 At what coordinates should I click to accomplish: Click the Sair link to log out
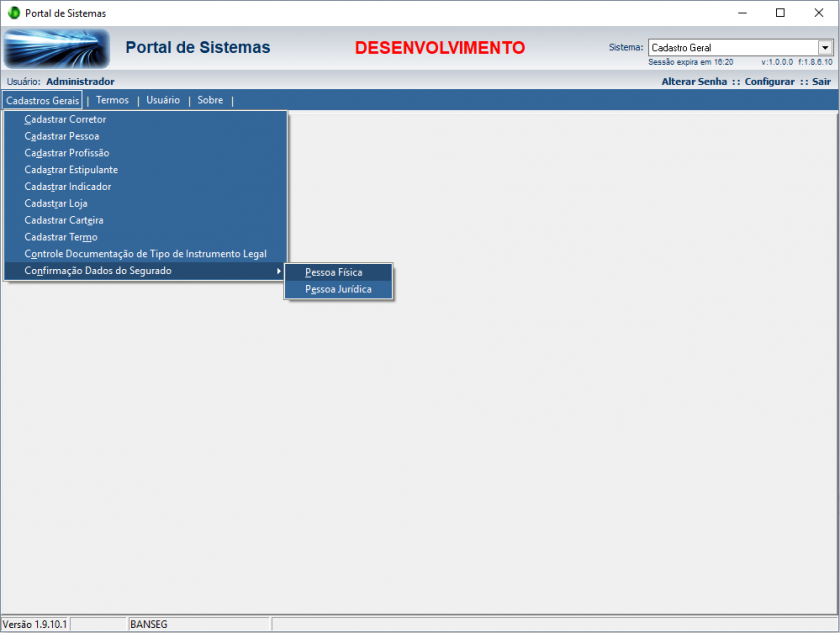pos(821,81)
